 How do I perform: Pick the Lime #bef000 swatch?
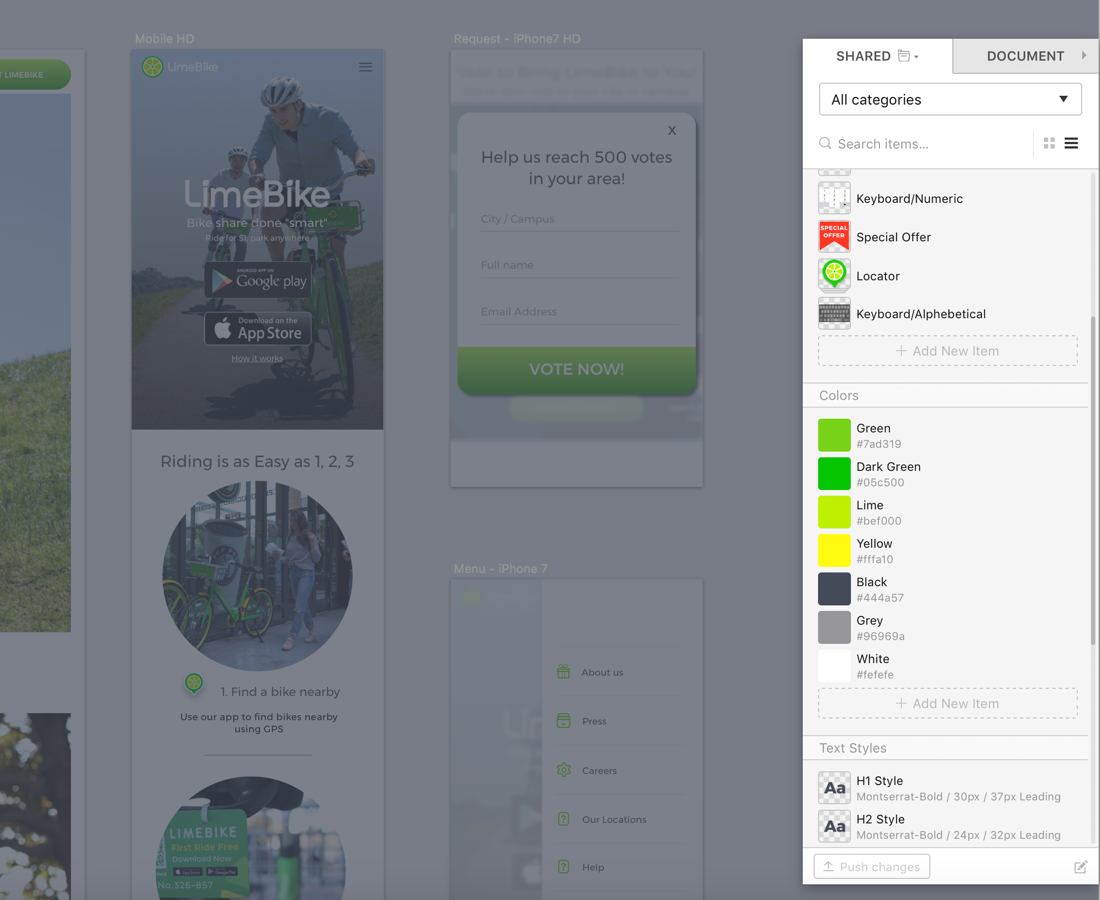(x=834, y=513)
